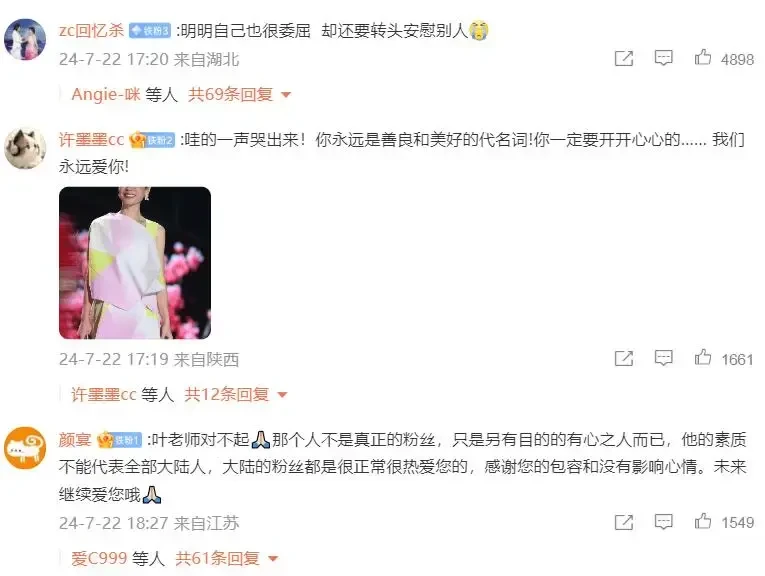
Task: Reply to the 颜宴 comment
Action: [x=664, y=522]
